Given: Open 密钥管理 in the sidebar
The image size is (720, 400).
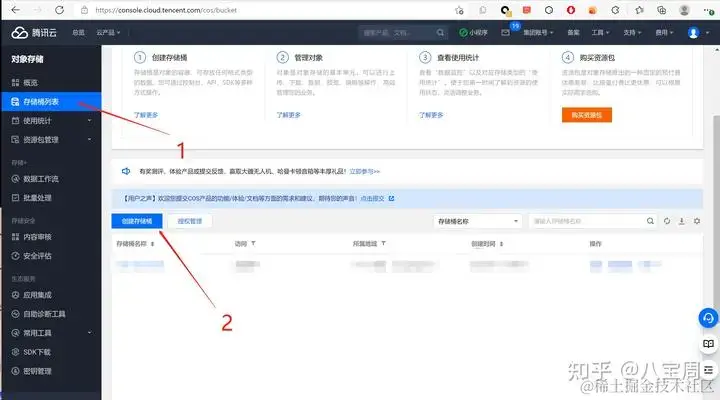Looking at the screenshot, I should (x=51, y=371).
